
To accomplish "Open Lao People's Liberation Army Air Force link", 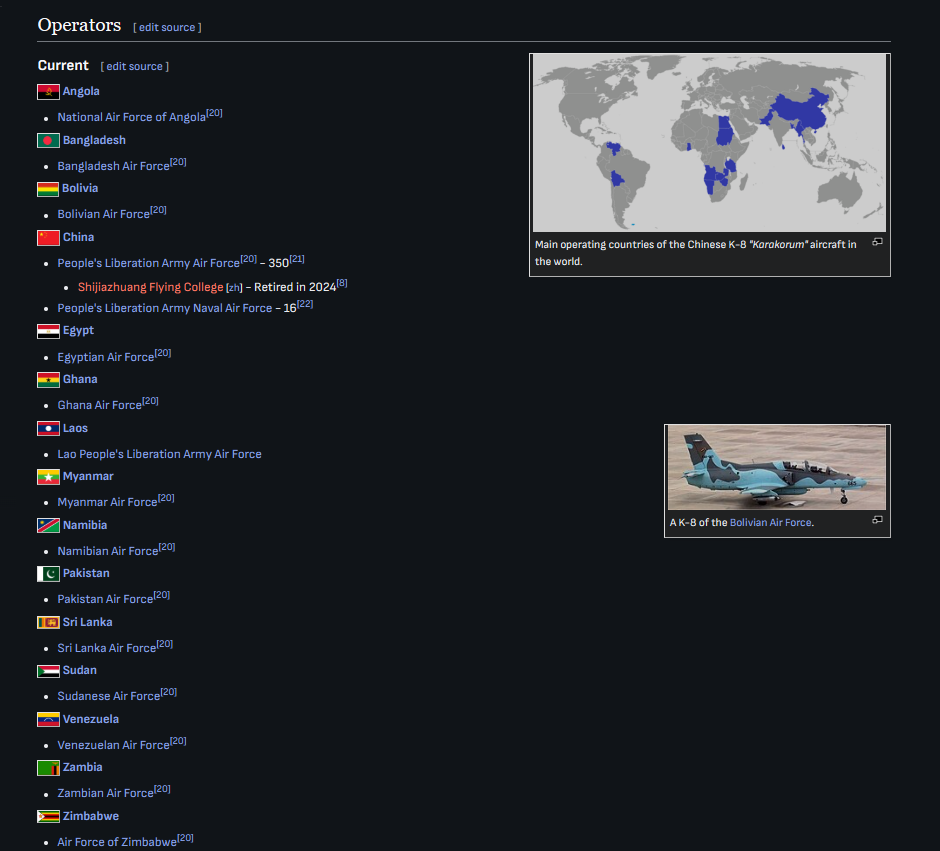I will pyautogui.click(x=159, y=455).
